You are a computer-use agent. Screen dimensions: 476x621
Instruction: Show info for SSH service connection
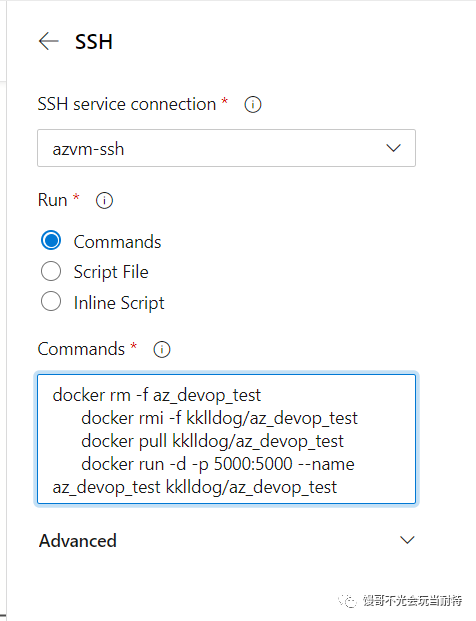[x=253, y=105]
